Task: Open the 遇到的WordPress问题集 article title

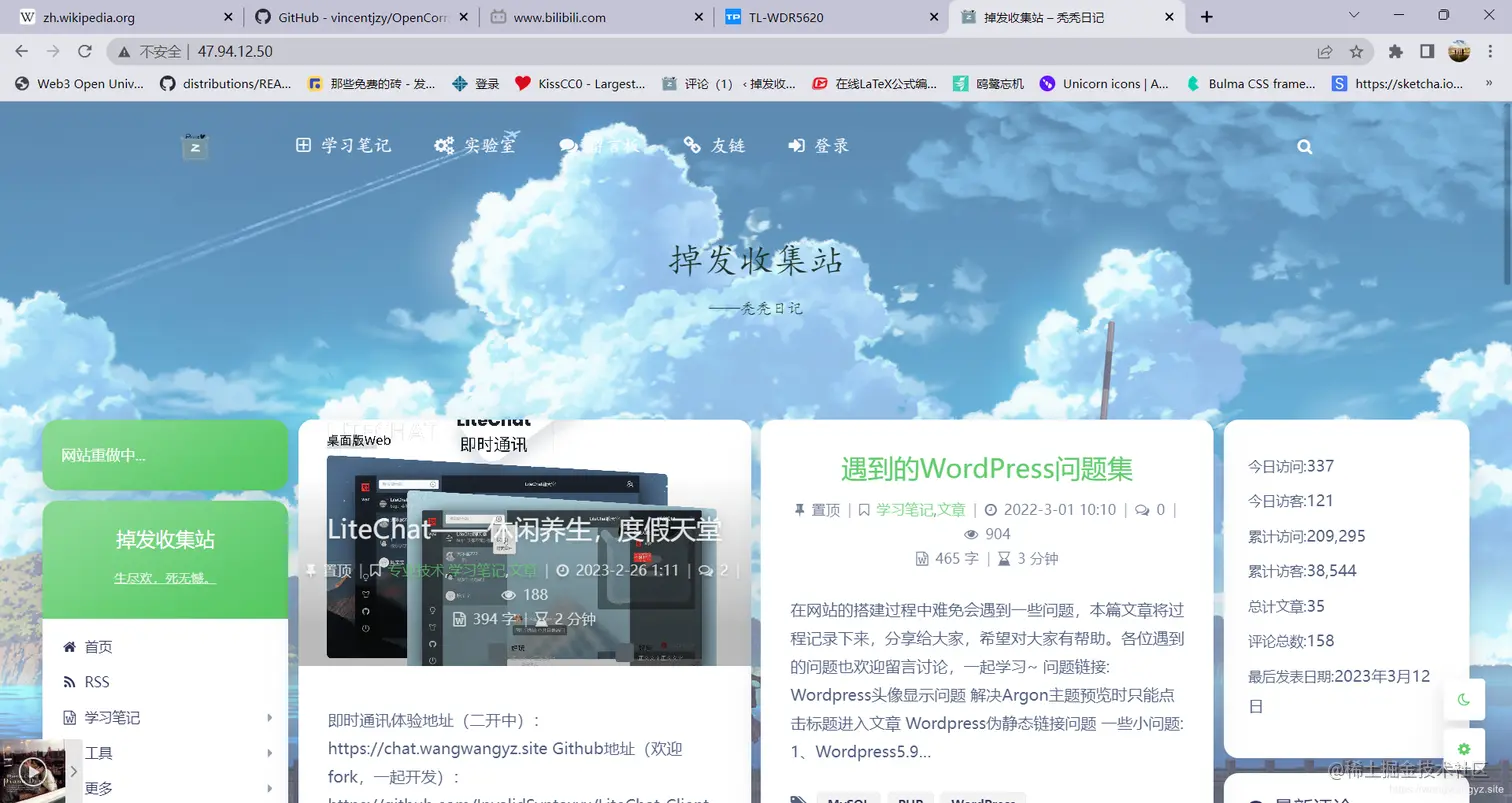Action: point(986,469)
